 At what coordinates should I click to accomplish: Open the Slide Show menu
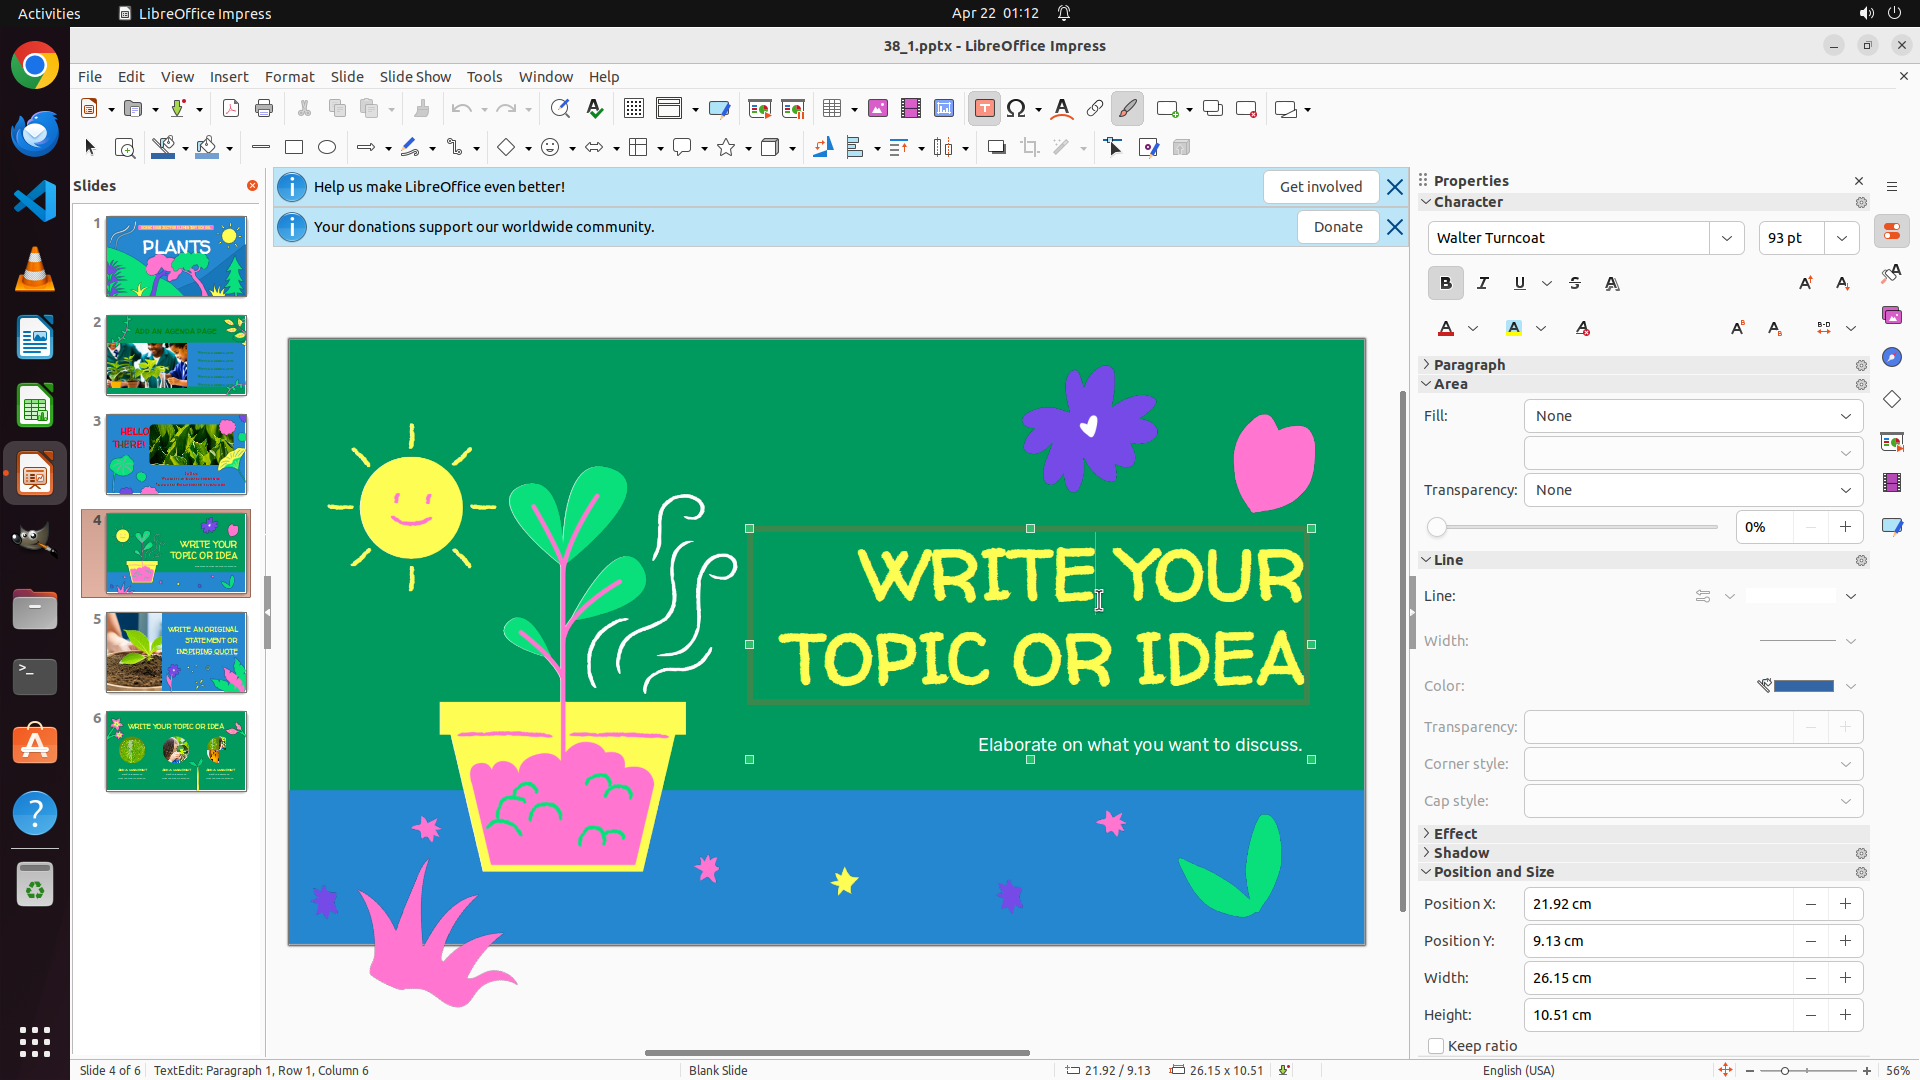point(415,77)
